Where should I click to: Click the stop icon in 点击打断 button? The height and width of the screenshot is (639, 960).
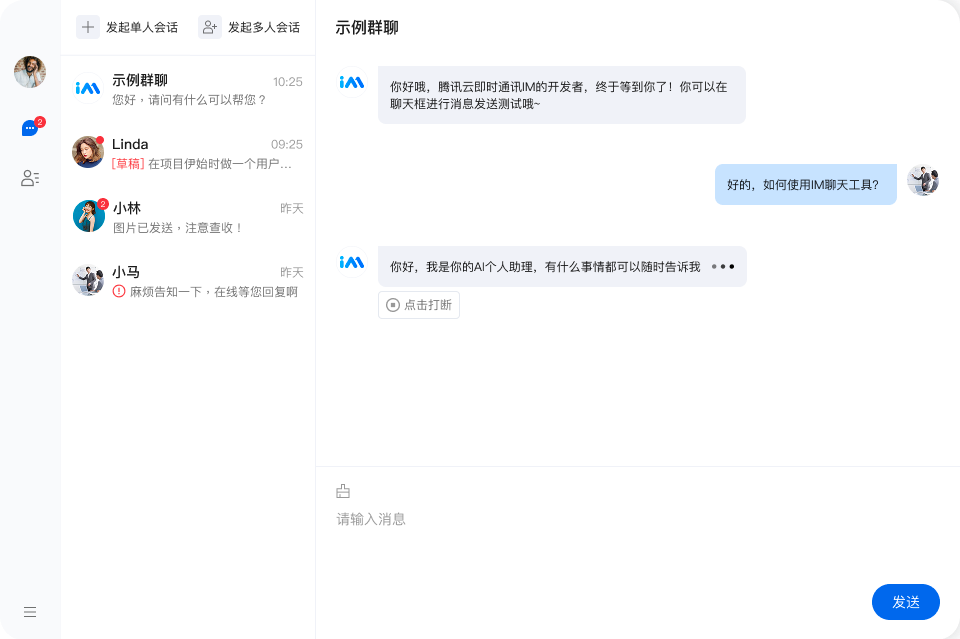pos(393,305)
